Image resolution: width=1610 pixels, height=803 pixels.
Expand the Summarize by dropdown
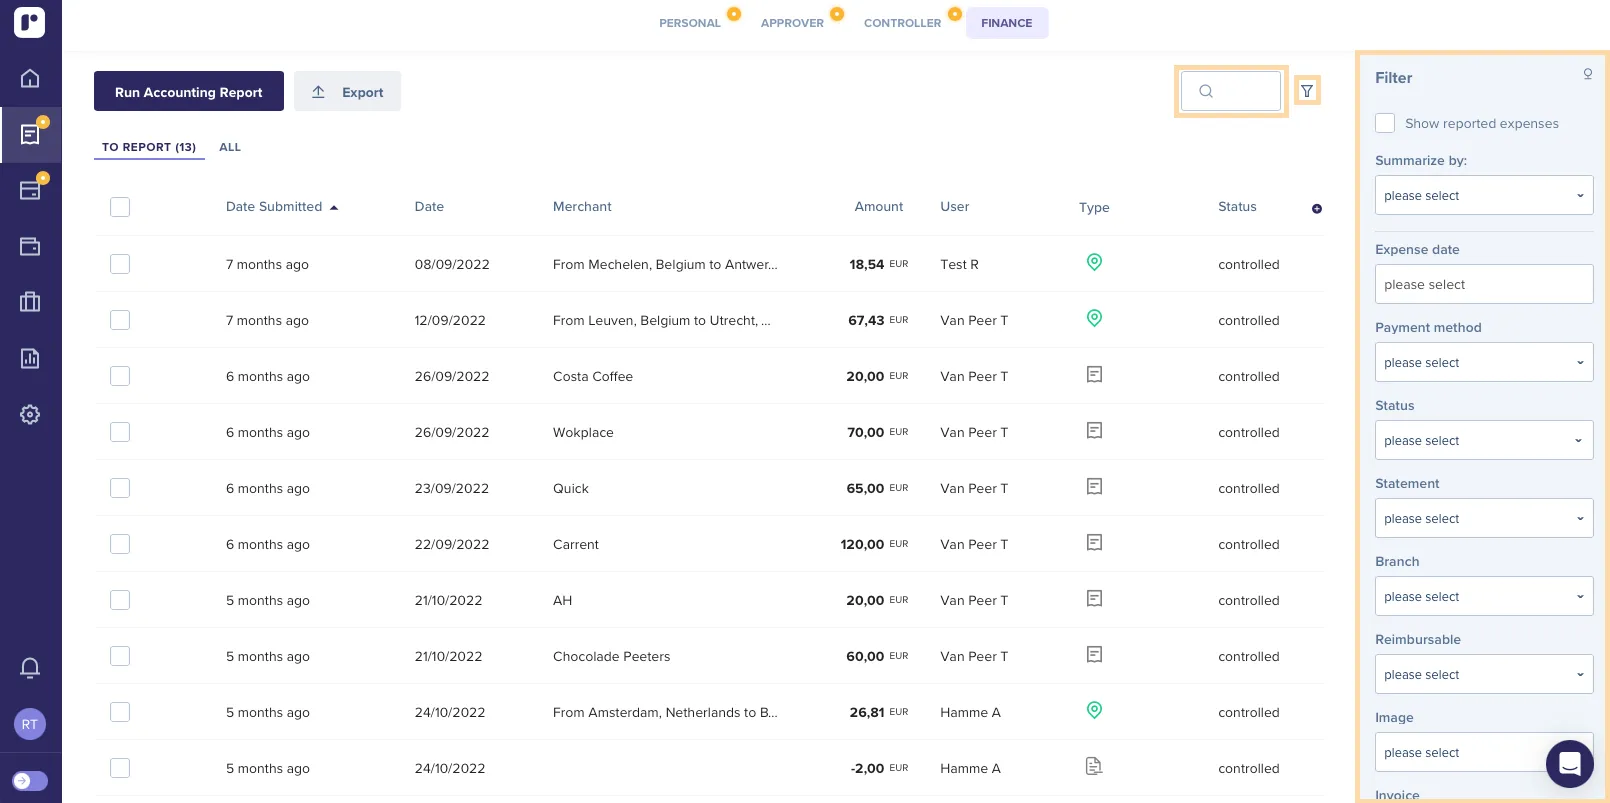[x=1483, y=195]
